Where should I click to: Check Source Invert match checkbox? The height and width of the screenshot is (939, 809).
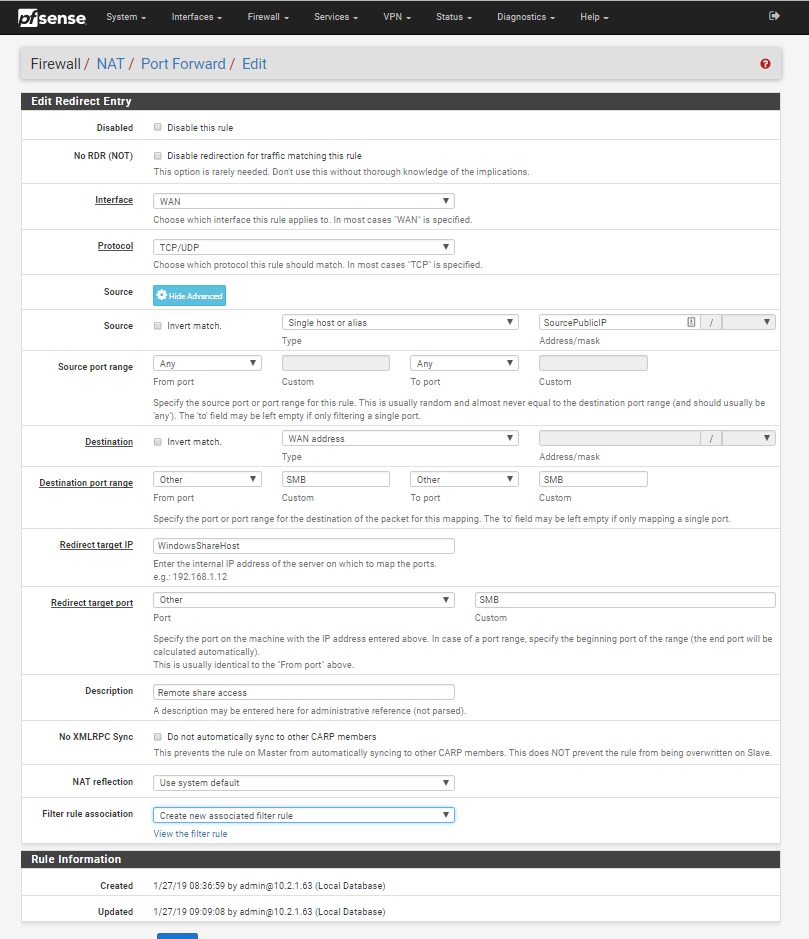[x=158, y=326]
